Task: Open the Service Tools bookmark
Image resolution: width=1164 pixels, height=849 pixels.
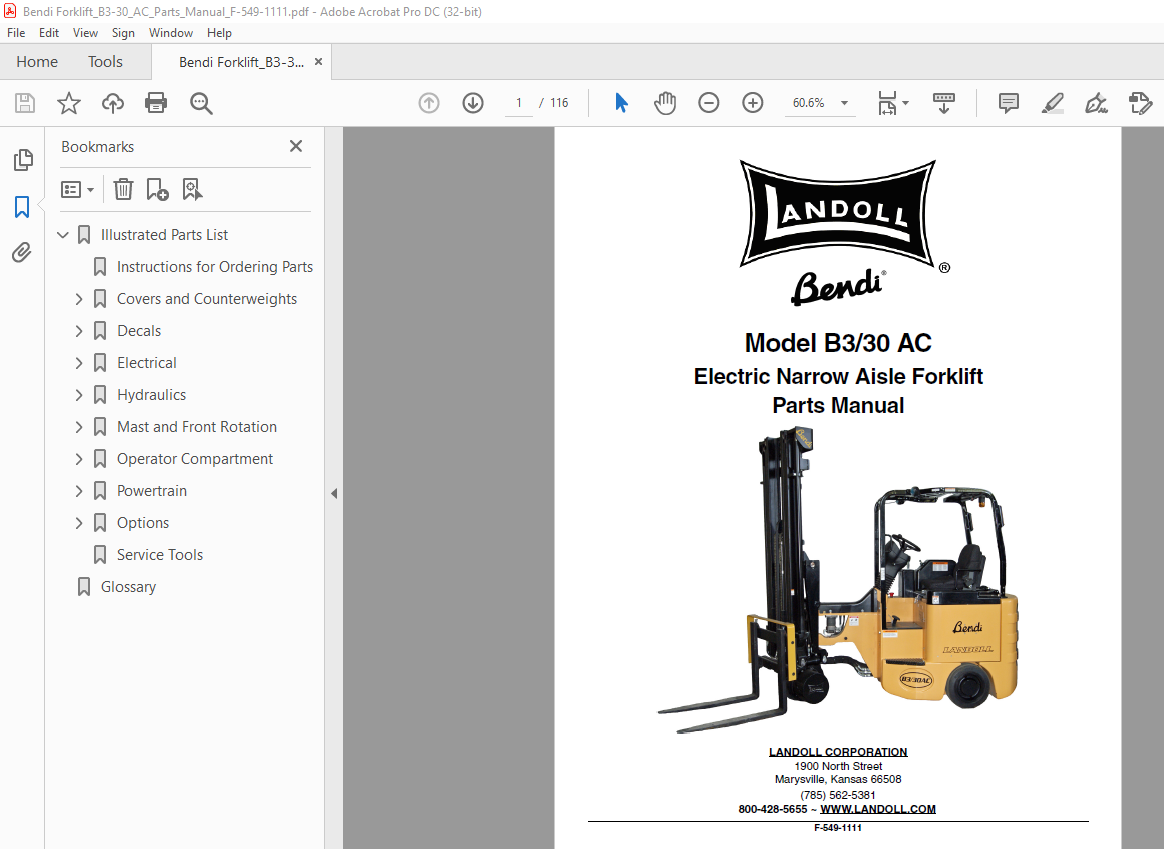Action: tap(160, 554)
